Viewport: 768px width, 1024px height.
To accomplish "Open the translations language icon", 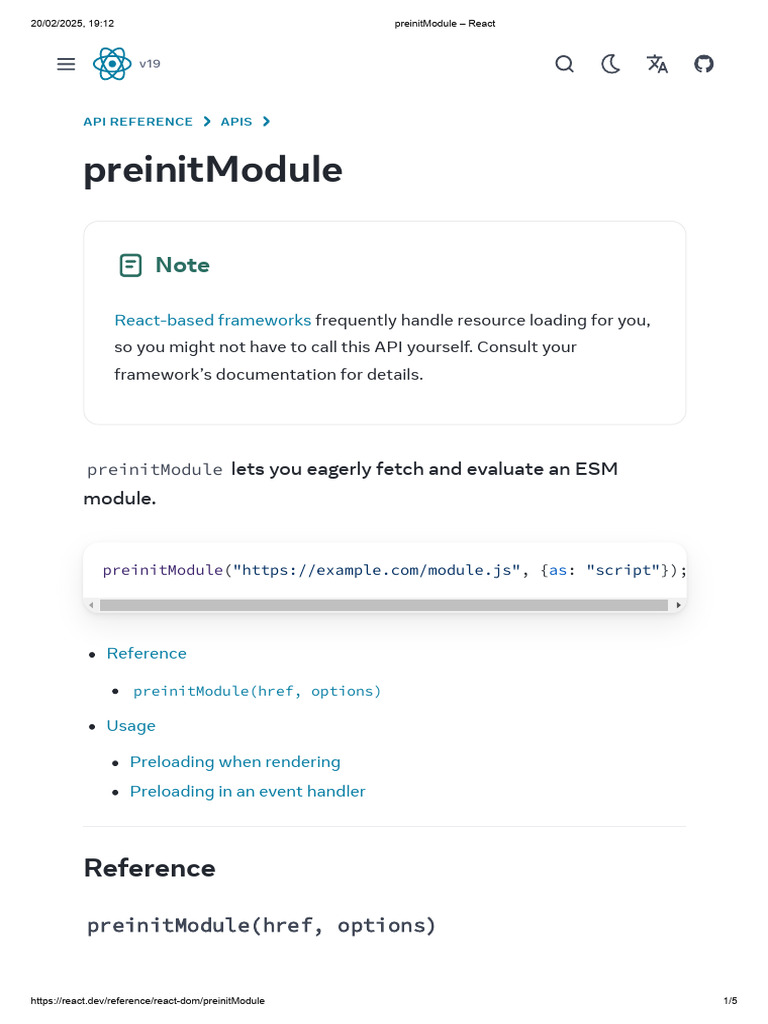I will point(657,64).
